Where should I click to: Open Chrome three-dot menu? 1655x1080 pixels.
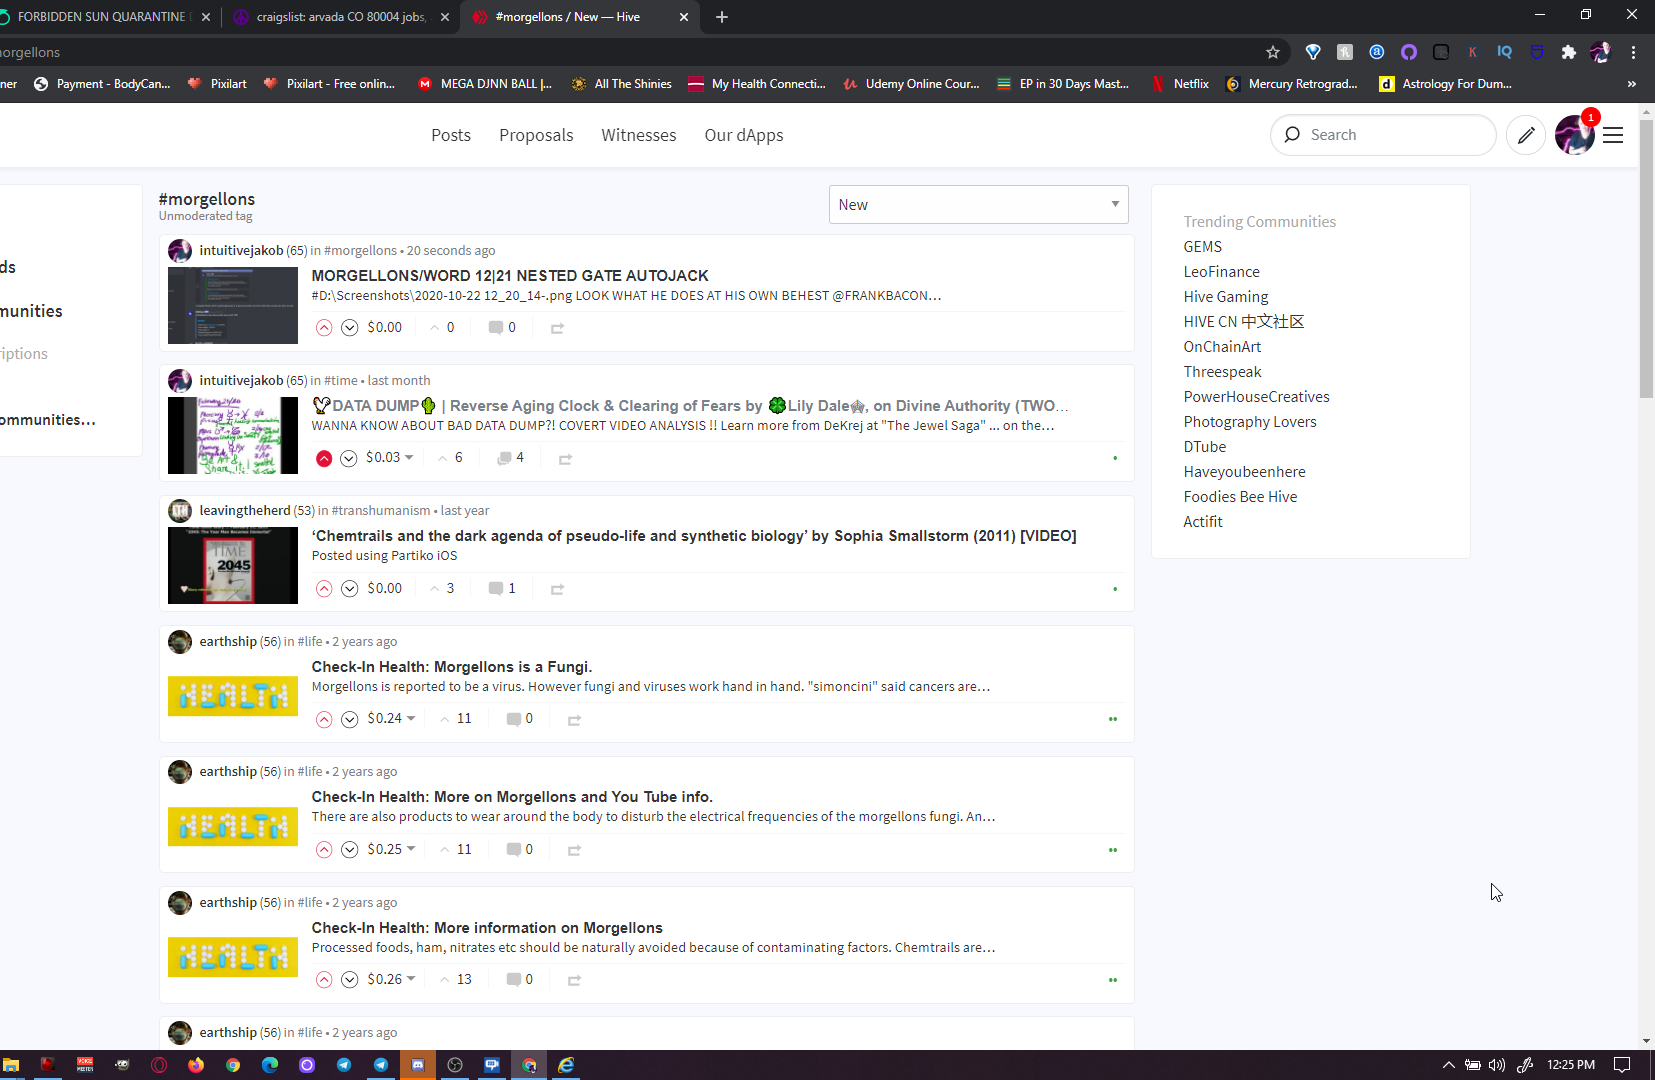pos(1633,52)
